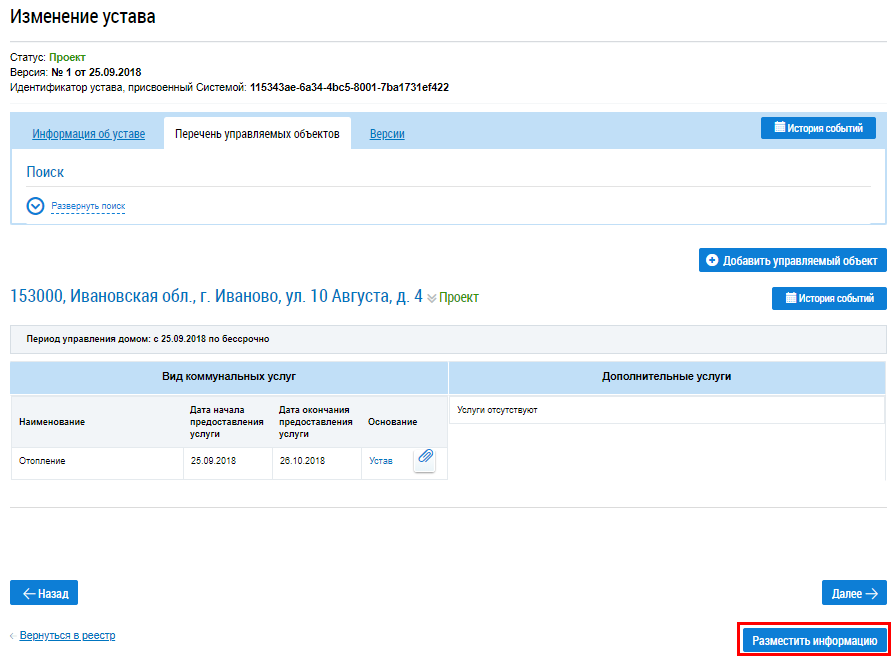
Task: Open the Устав basis link
Action: 381,461
